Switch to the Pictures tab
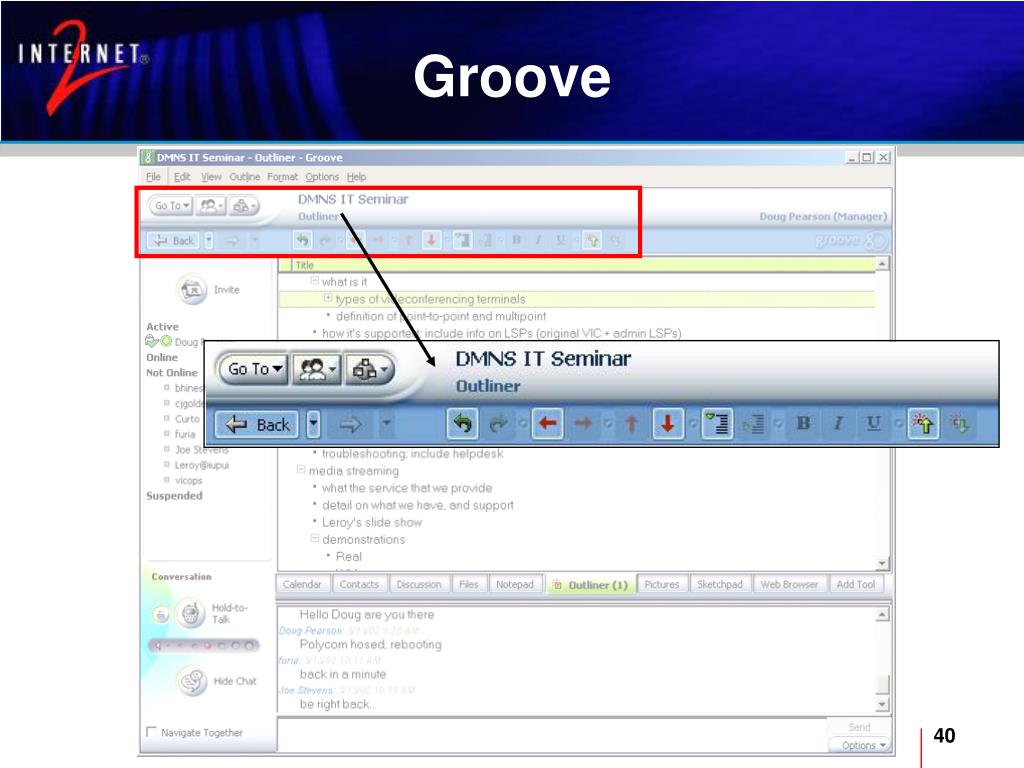Screen dimensions: 1024x768 tap(662, 584)
